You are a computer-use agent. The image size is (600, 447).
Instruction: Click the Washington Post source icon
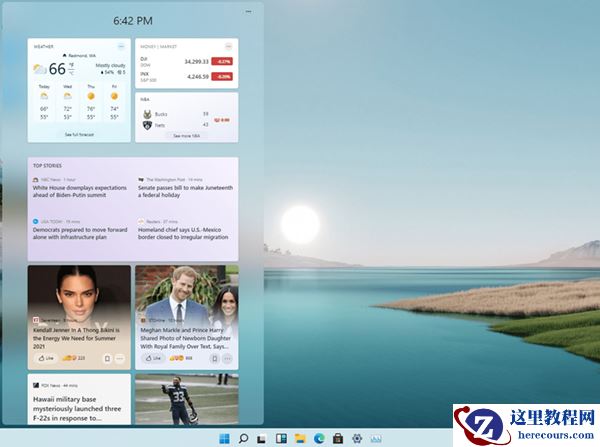pyautogui.click(x=141, y=179)
